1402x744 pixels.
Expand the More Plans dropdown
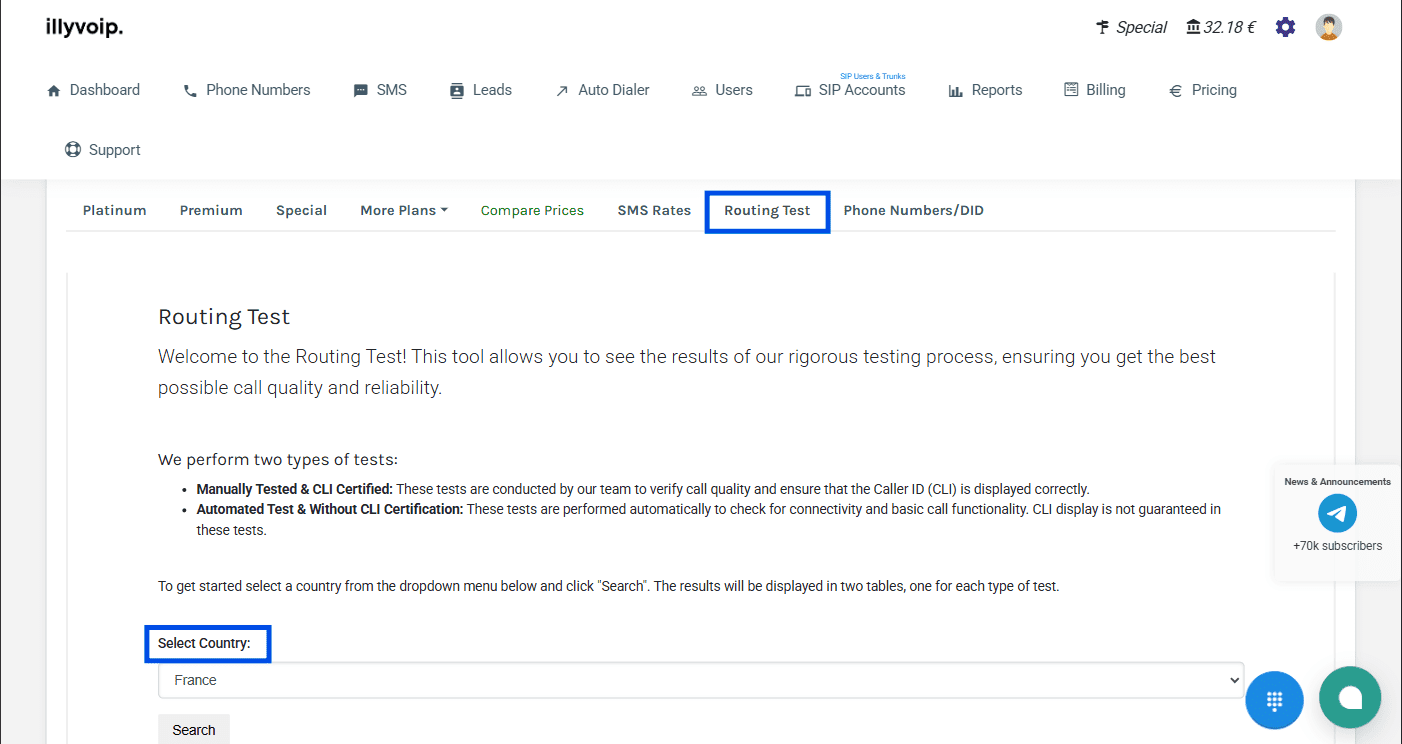404,210
